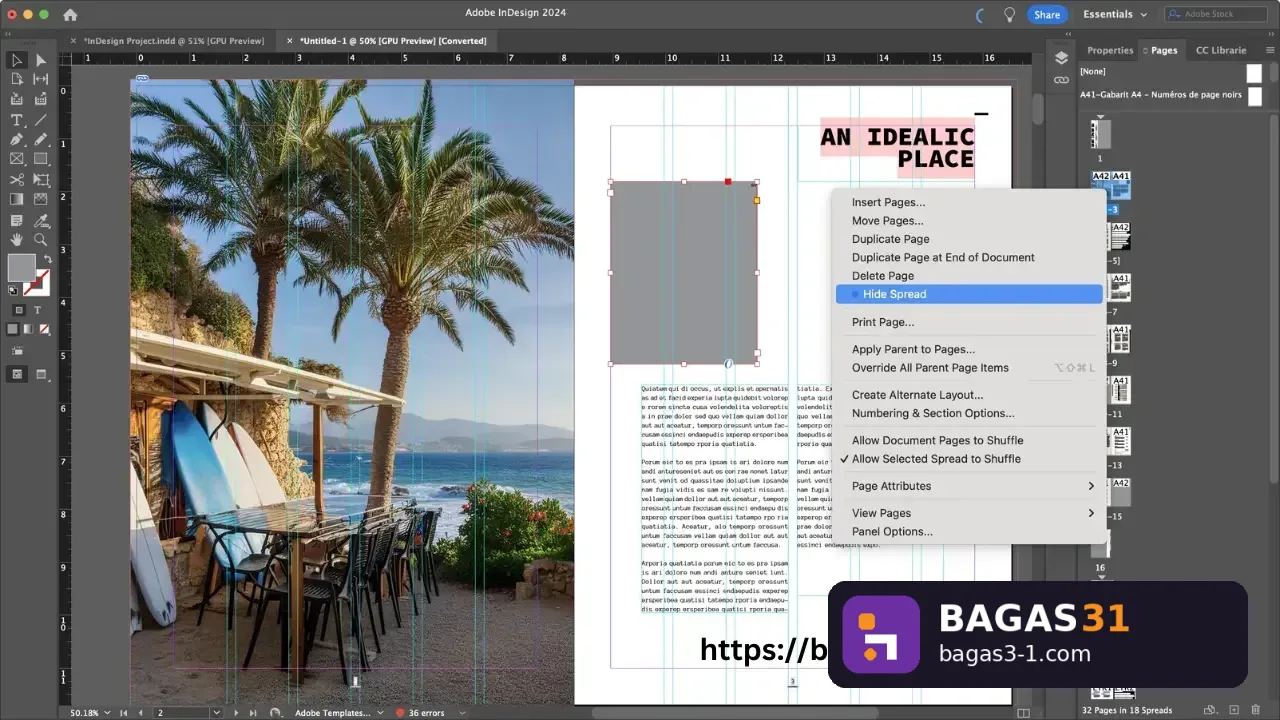Viewport: 1280px width, 720px height.
Task: Select the Selection tool arrow
Action: point(17,60)
